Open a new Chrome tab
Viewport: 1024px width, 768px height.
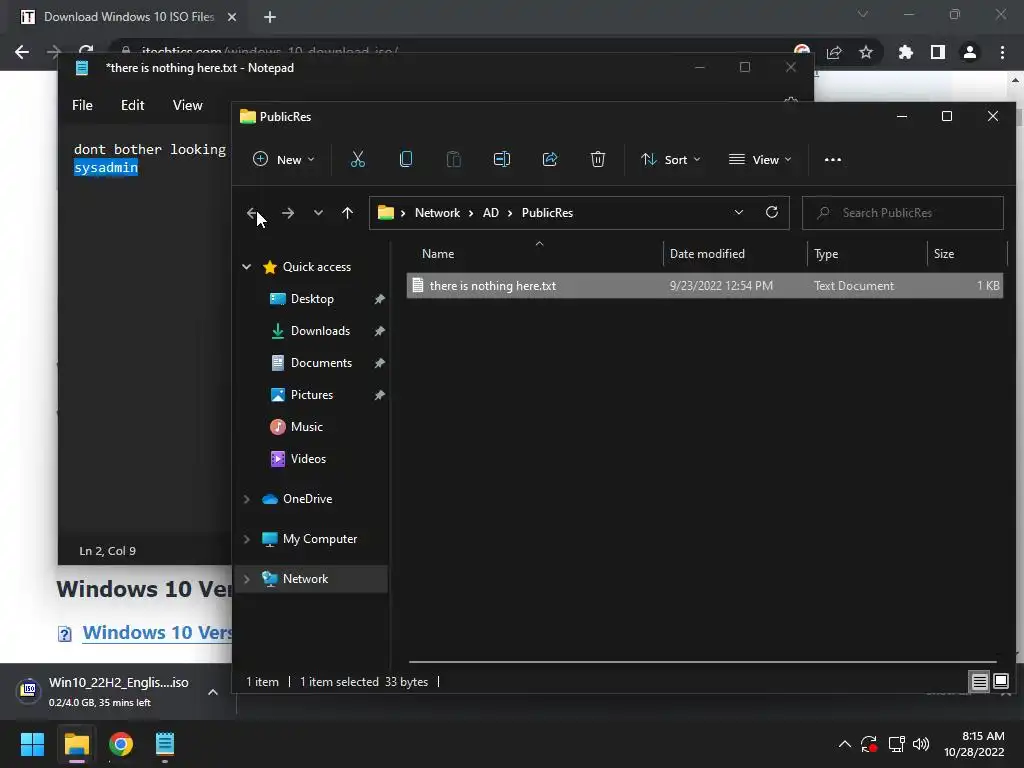point(270,17)
